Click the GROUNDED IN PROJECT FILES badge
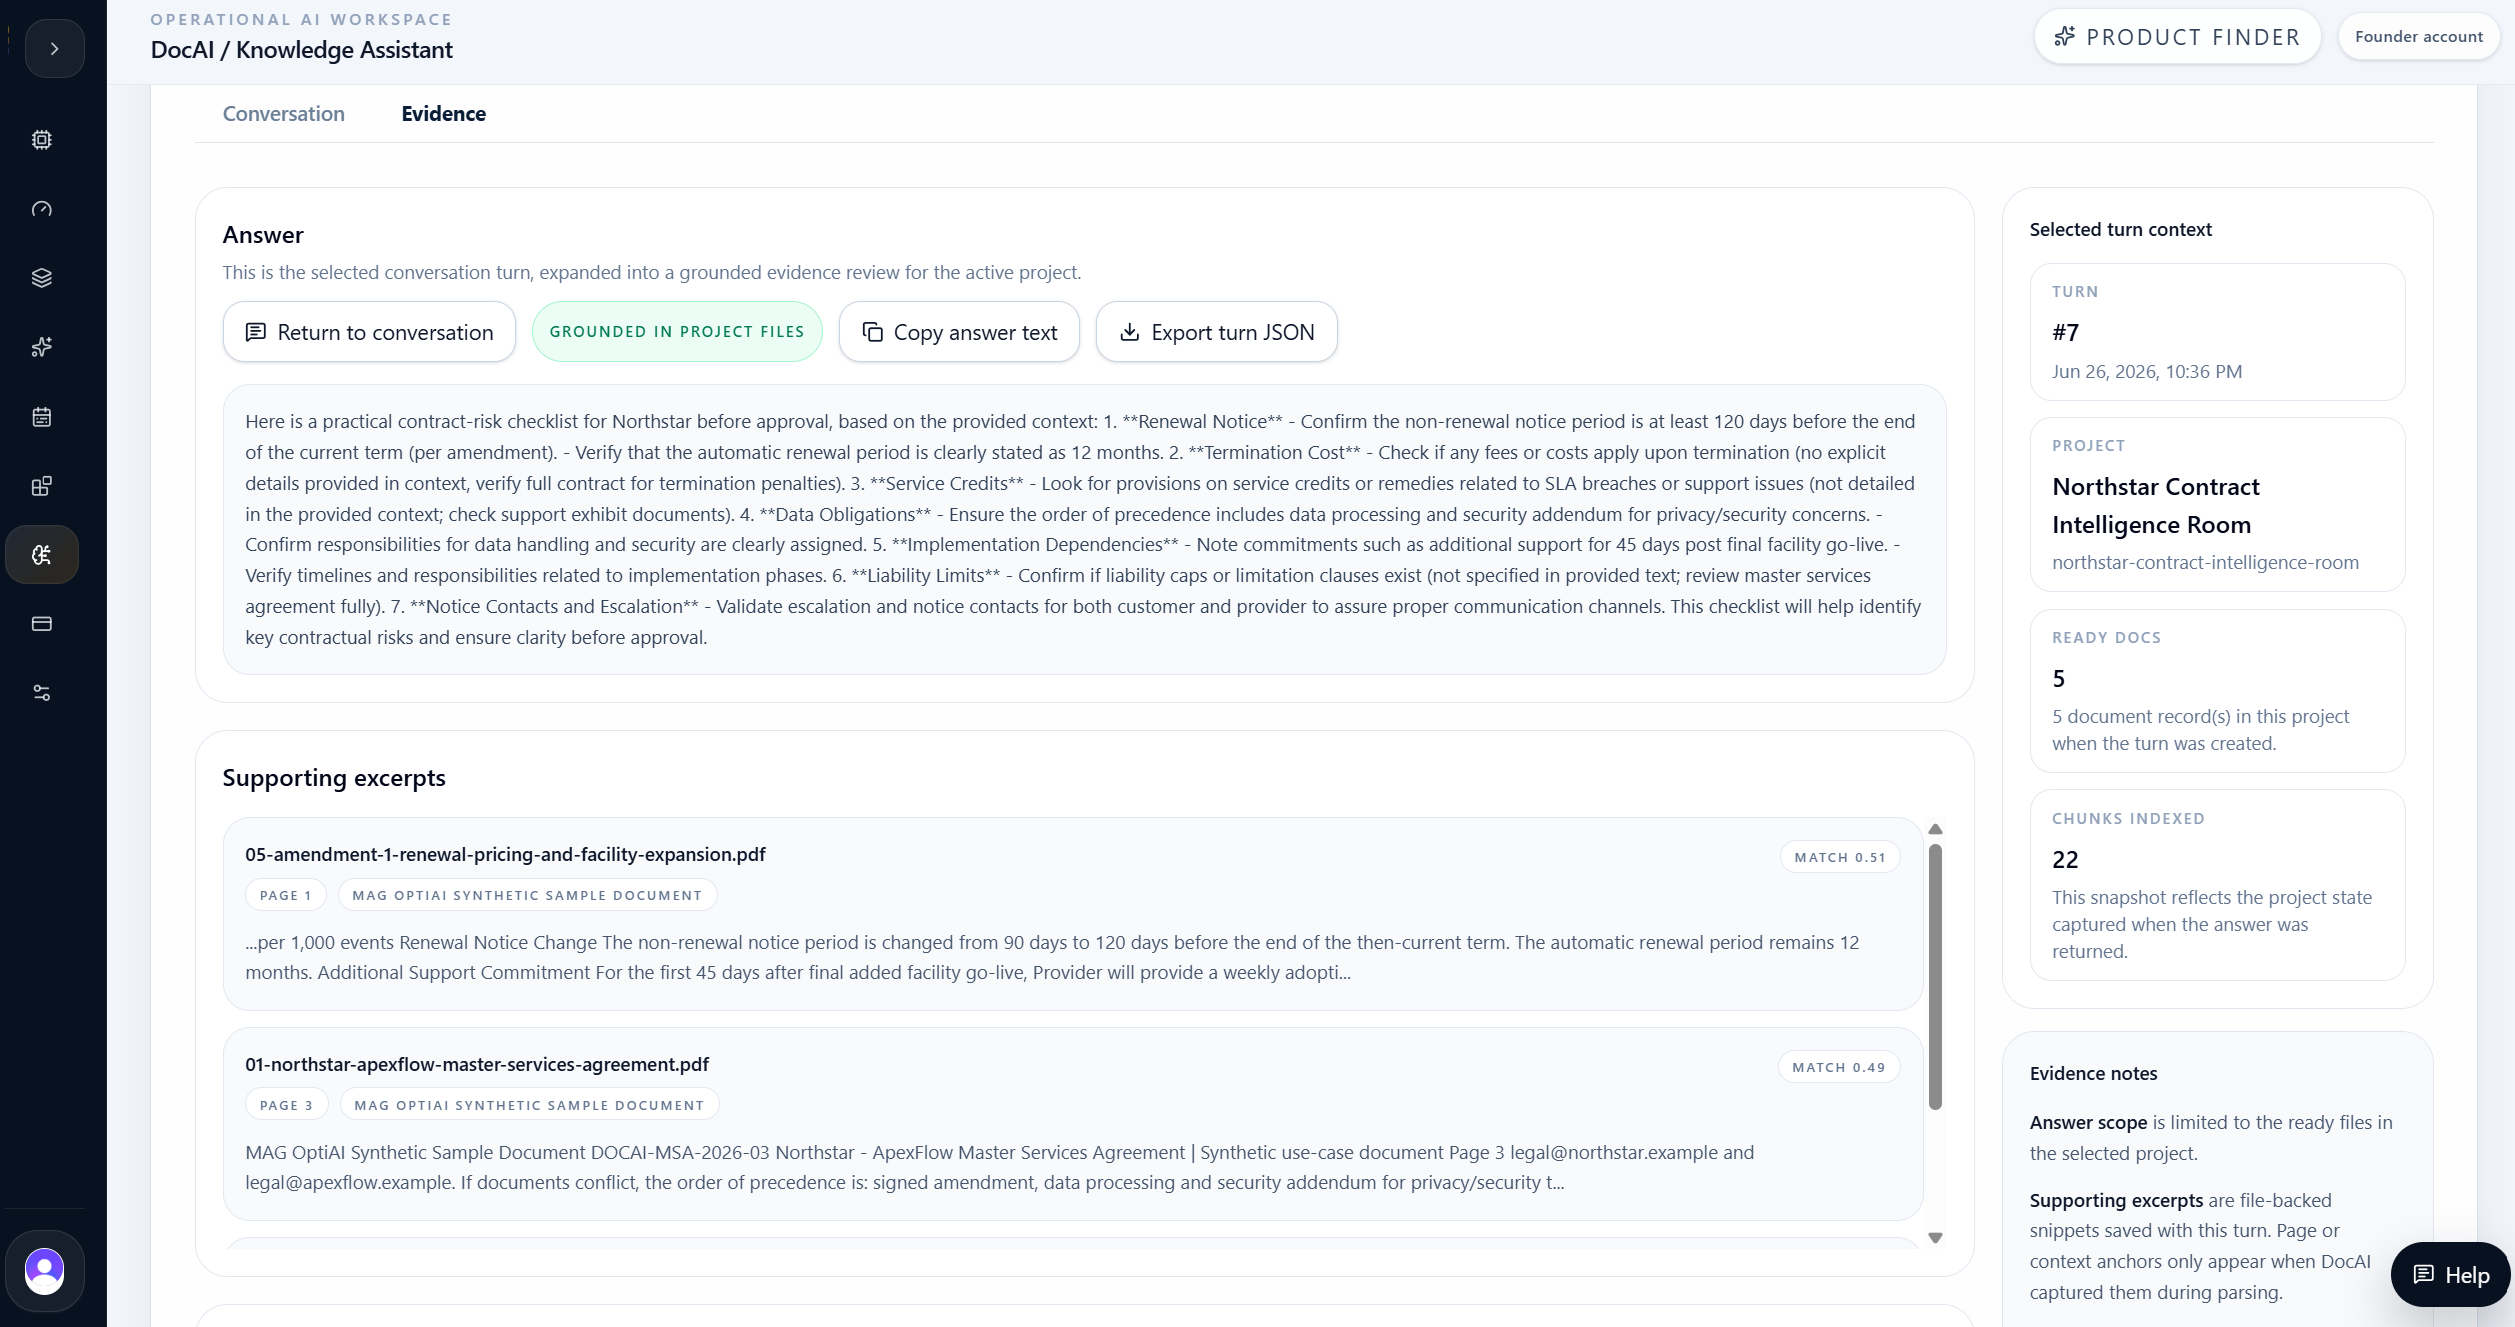Image resolution: width=2515 pixels, height=1327 pixels. click(677, 332)
